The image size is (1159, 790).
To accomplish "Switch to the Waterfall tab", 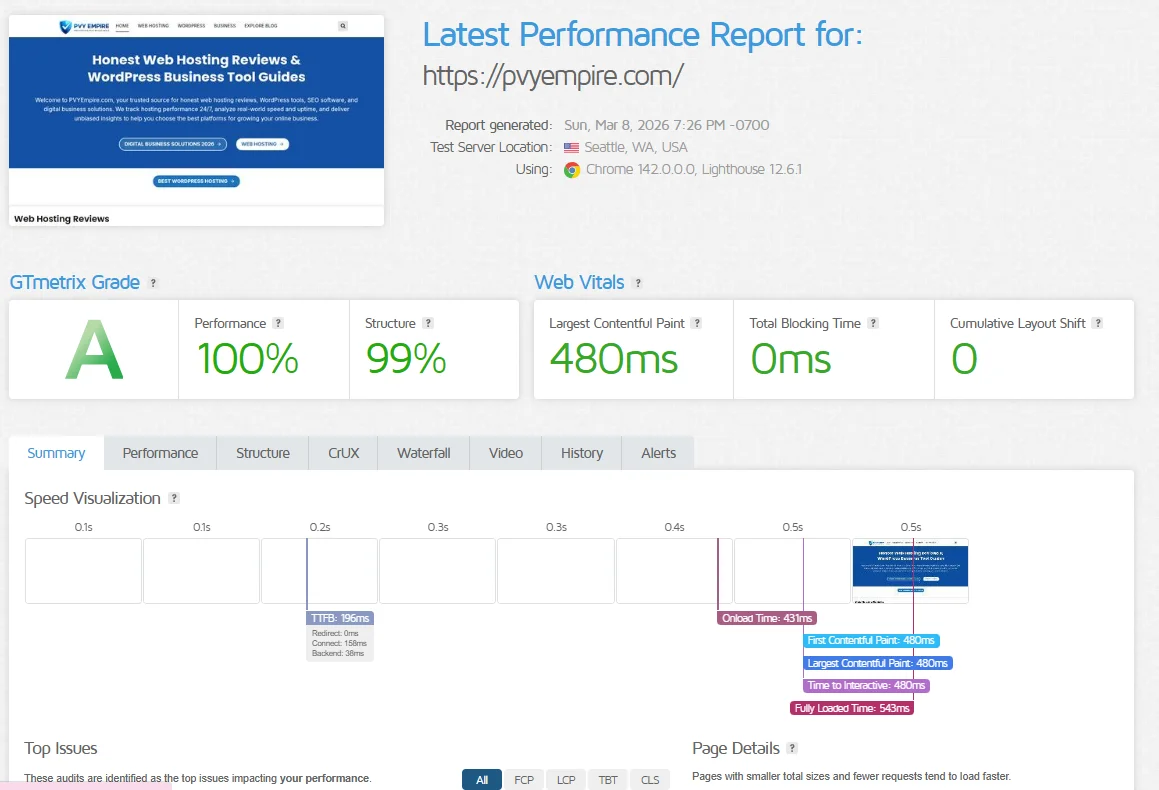I will [422, 452].
